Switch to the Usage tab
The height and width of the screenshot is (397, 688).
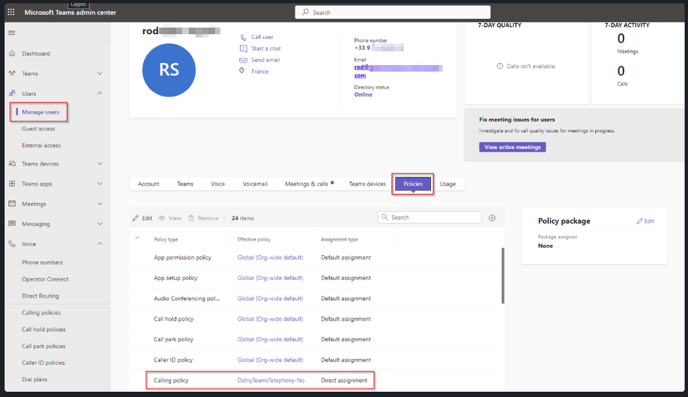coord(448,184)
